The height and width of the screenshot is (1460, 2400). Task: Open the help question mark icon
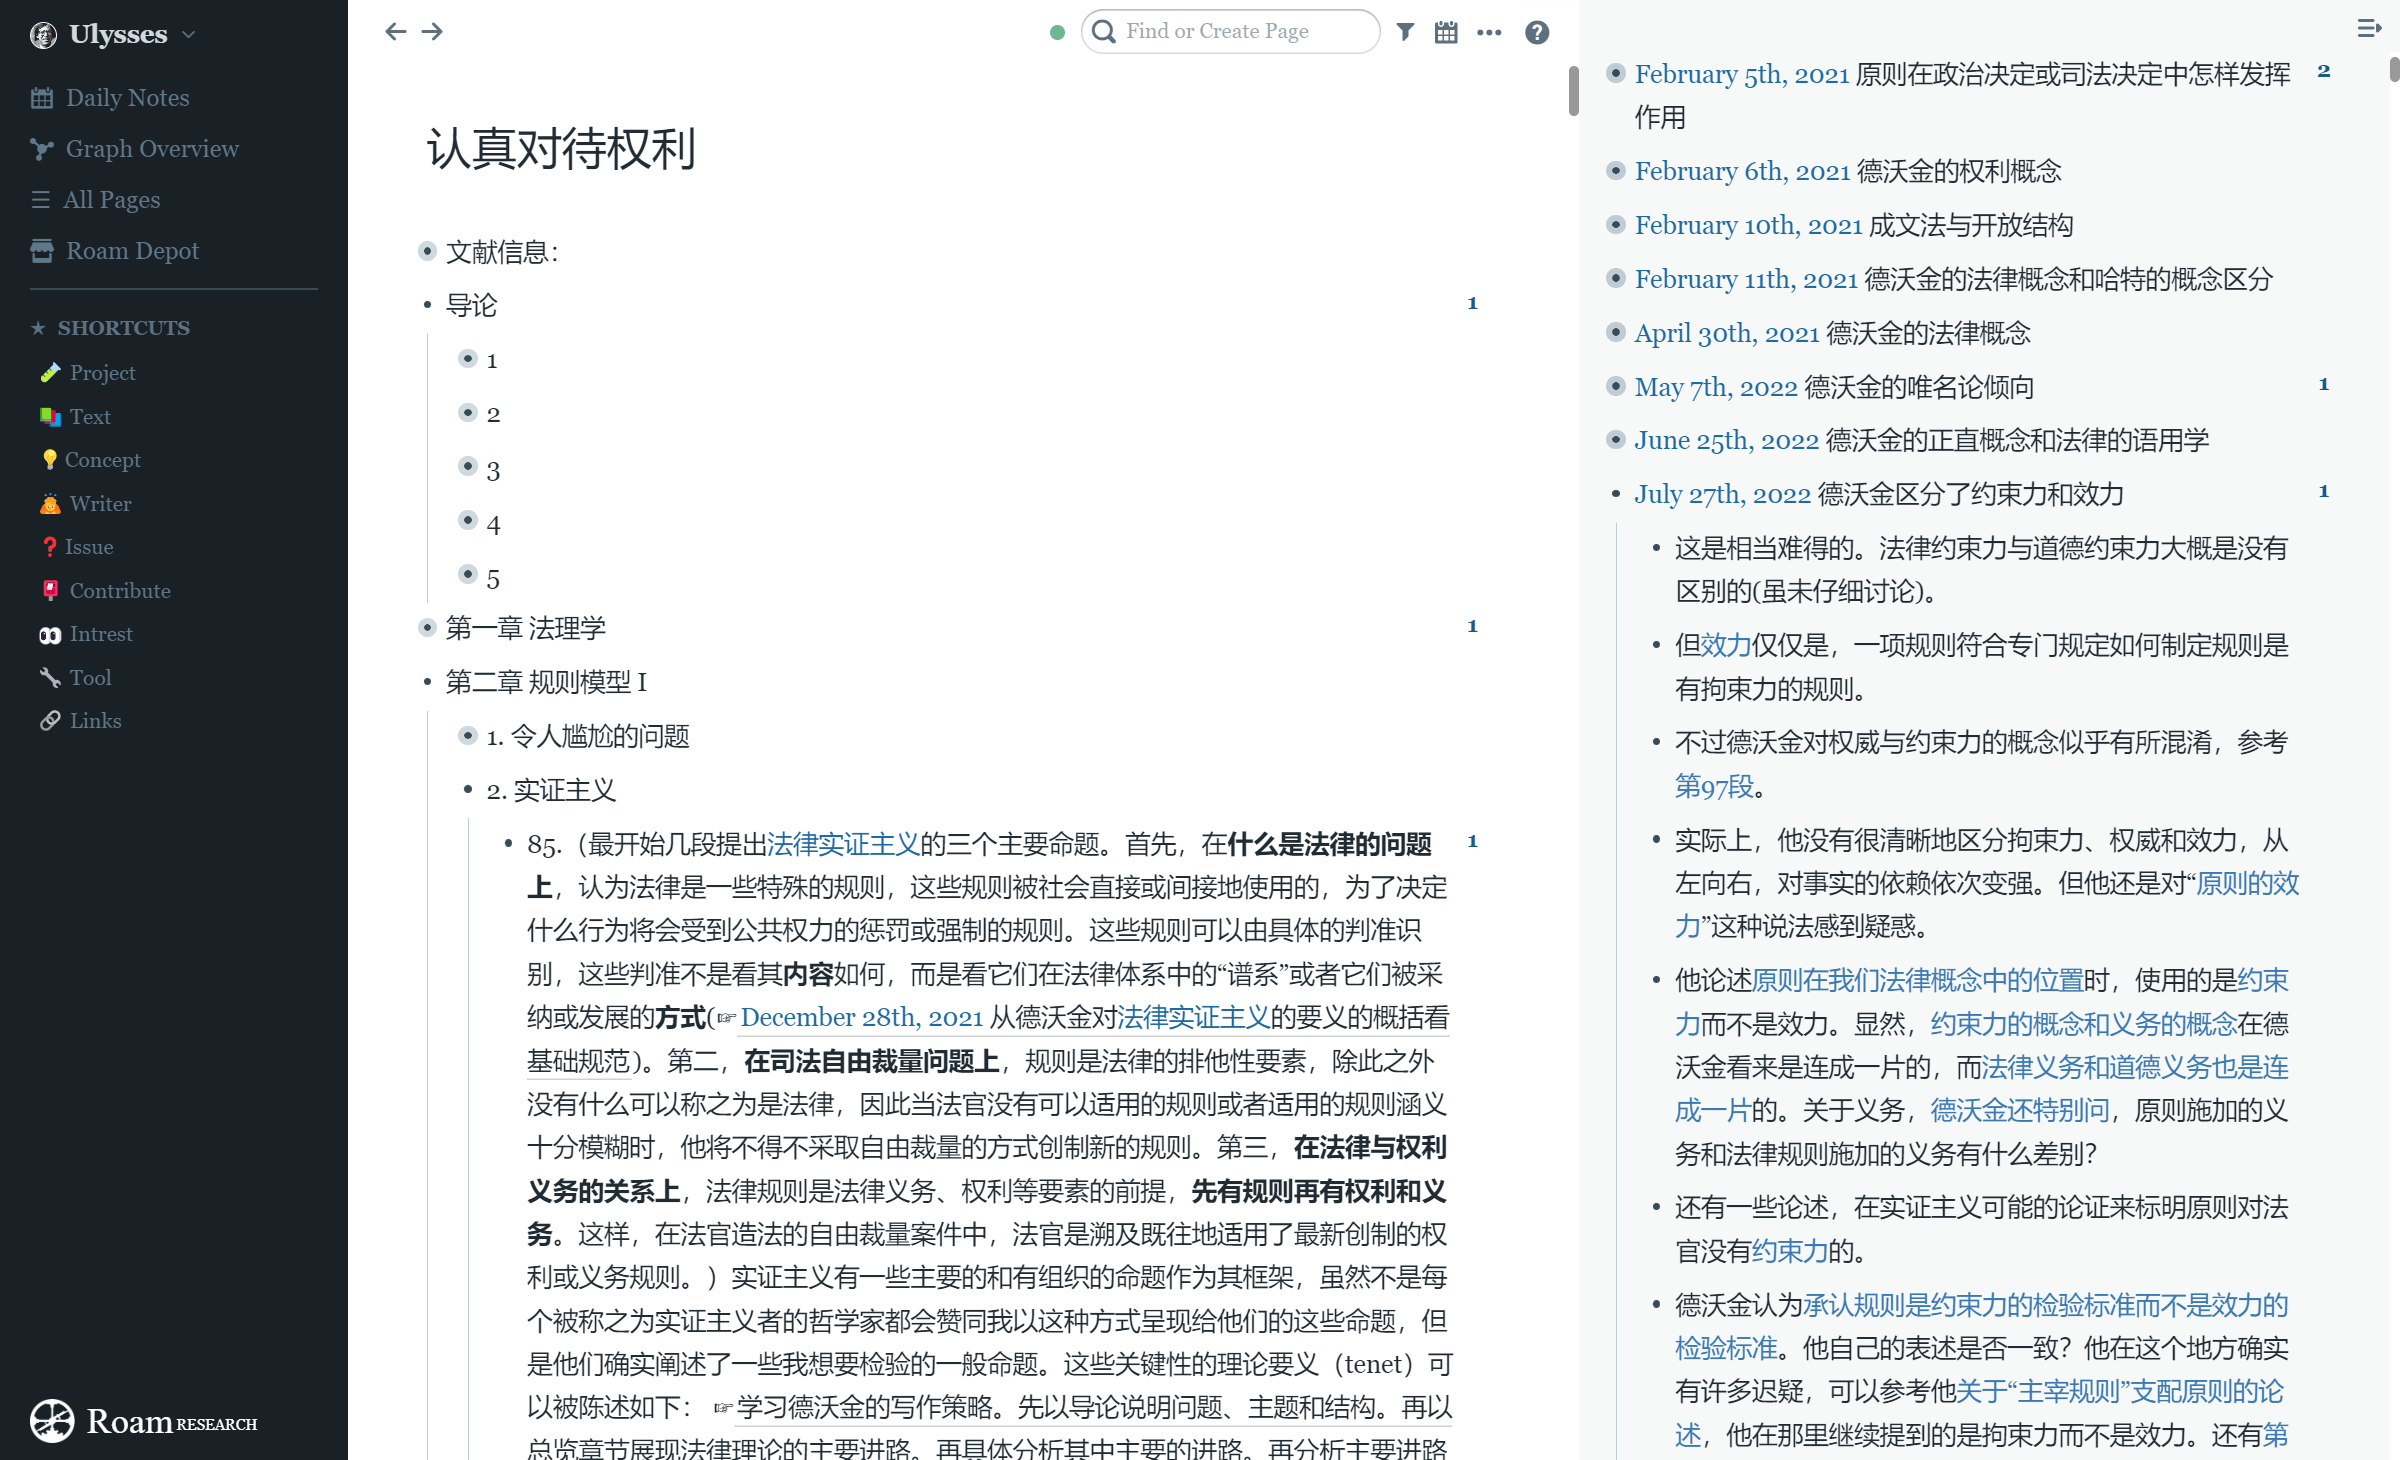(x=1537, y=32)
